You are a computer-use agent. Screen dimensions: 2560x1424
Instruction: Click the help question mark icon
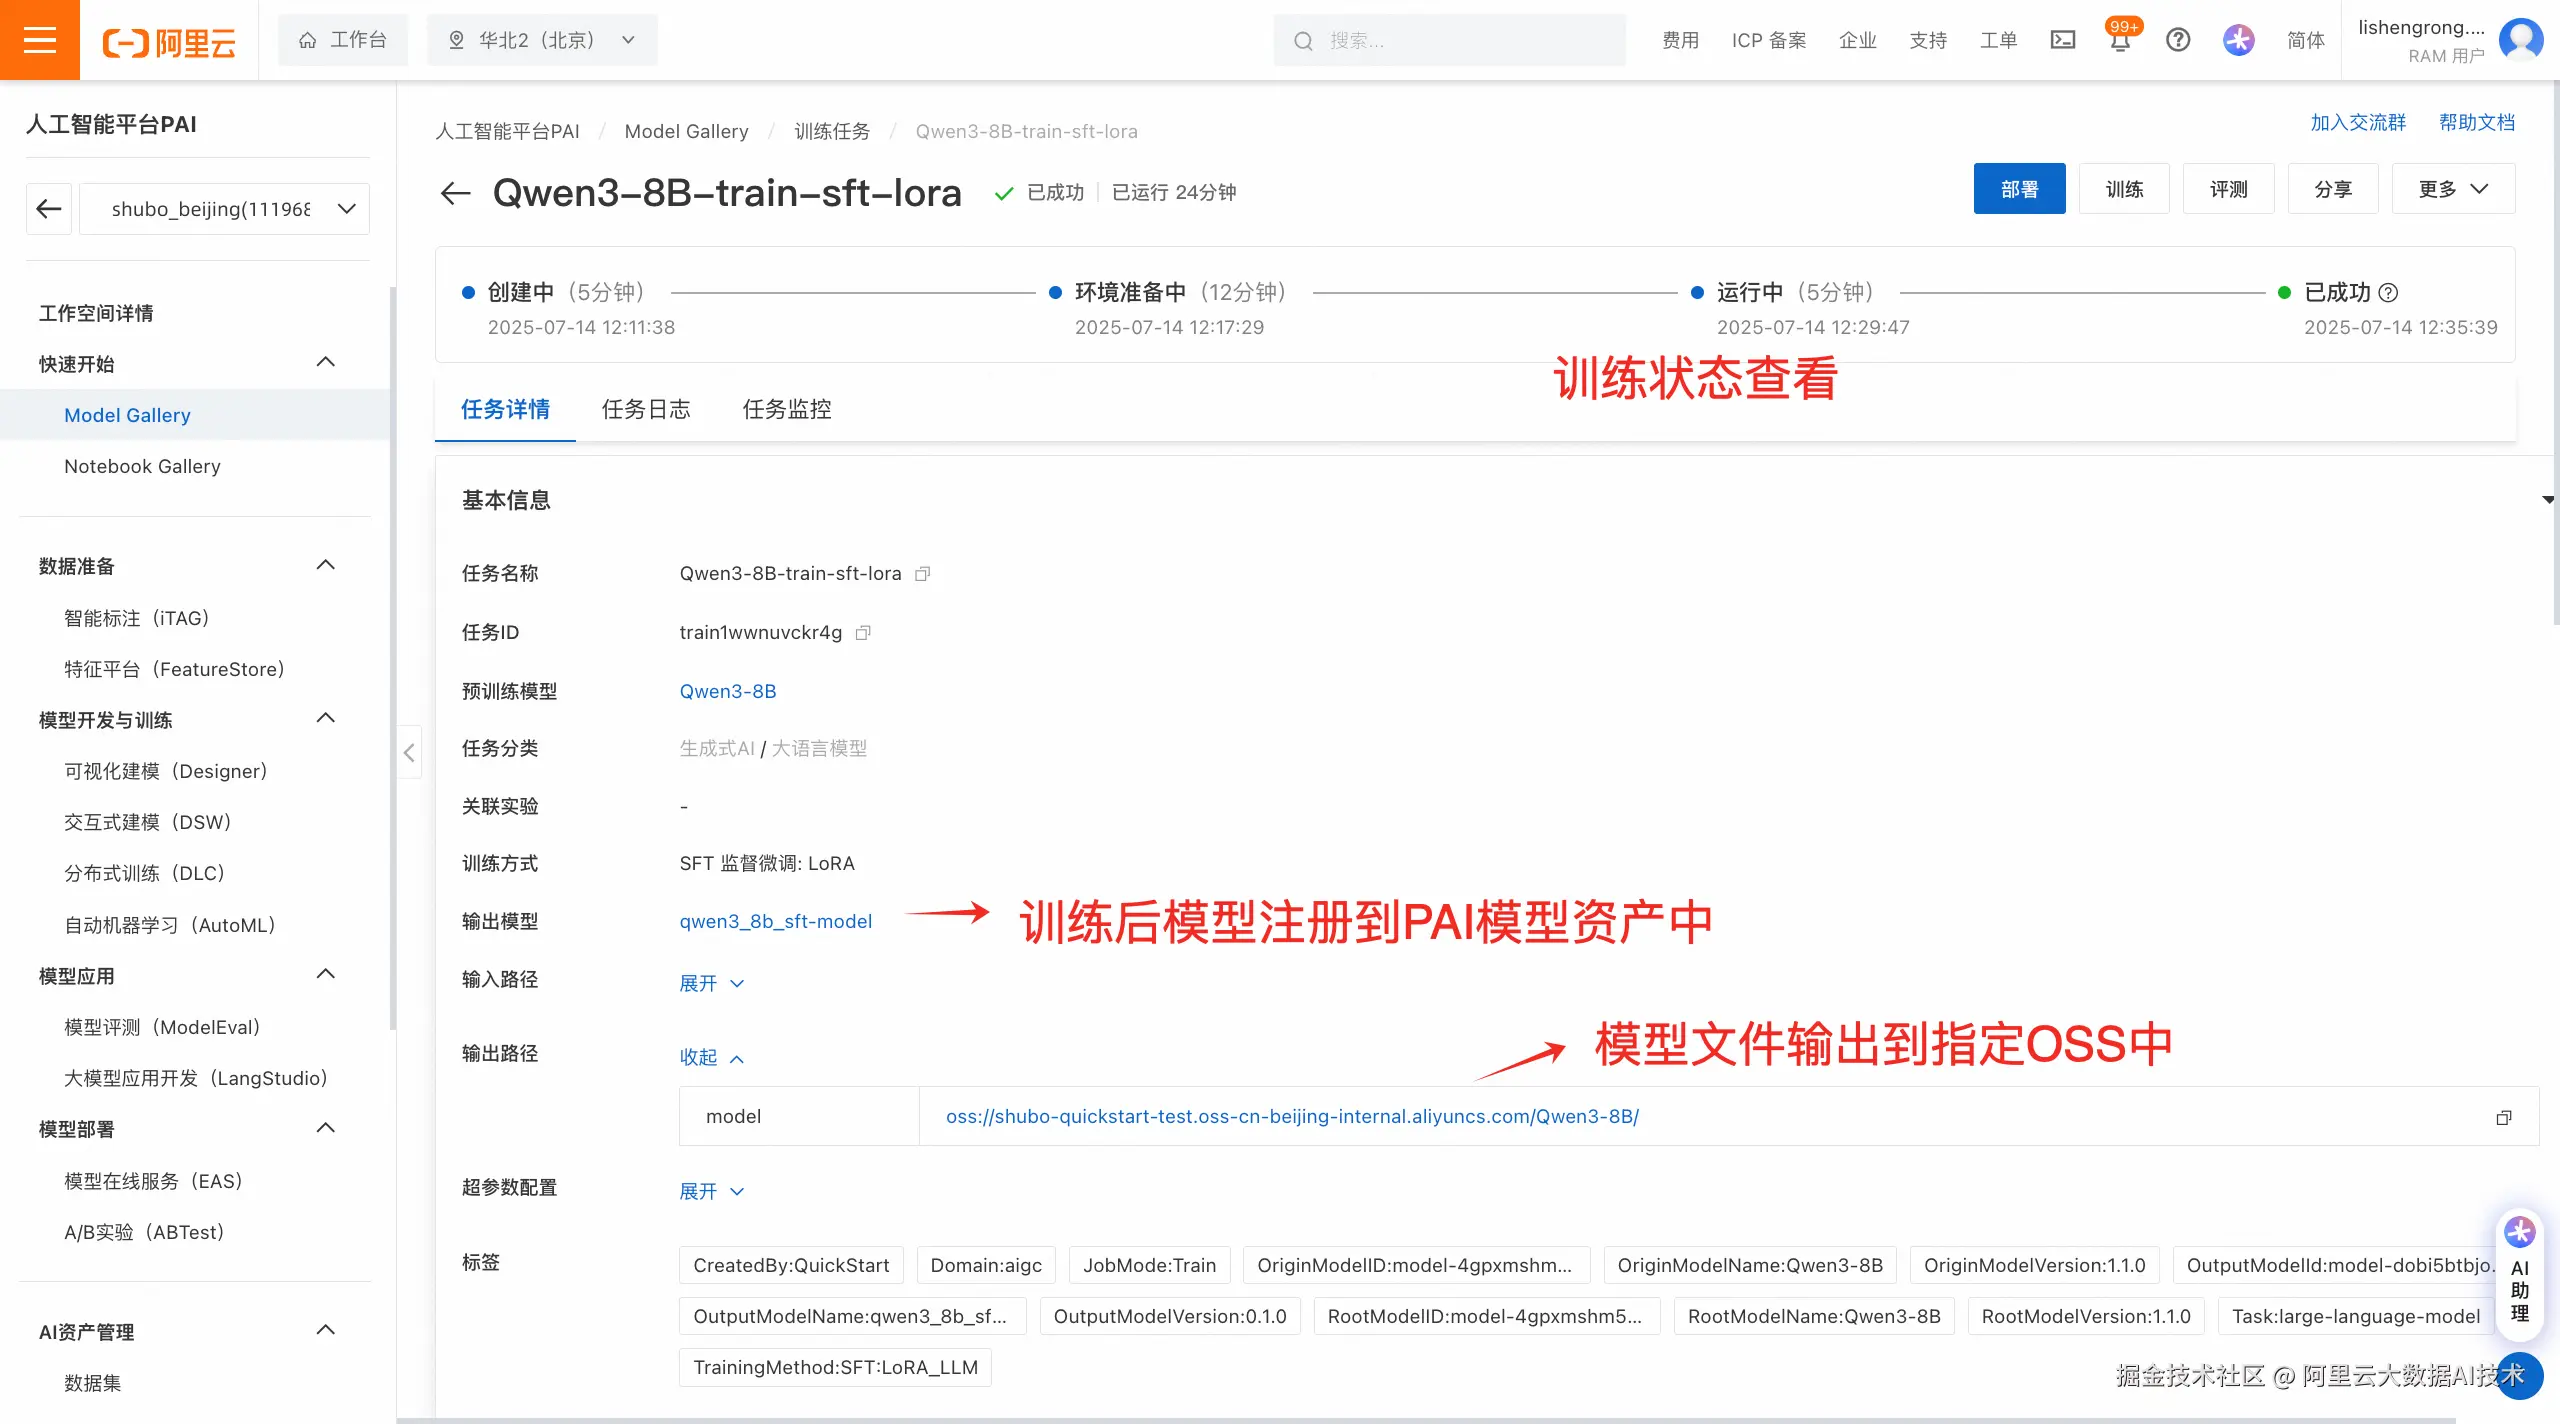(x=2178, y=40)
